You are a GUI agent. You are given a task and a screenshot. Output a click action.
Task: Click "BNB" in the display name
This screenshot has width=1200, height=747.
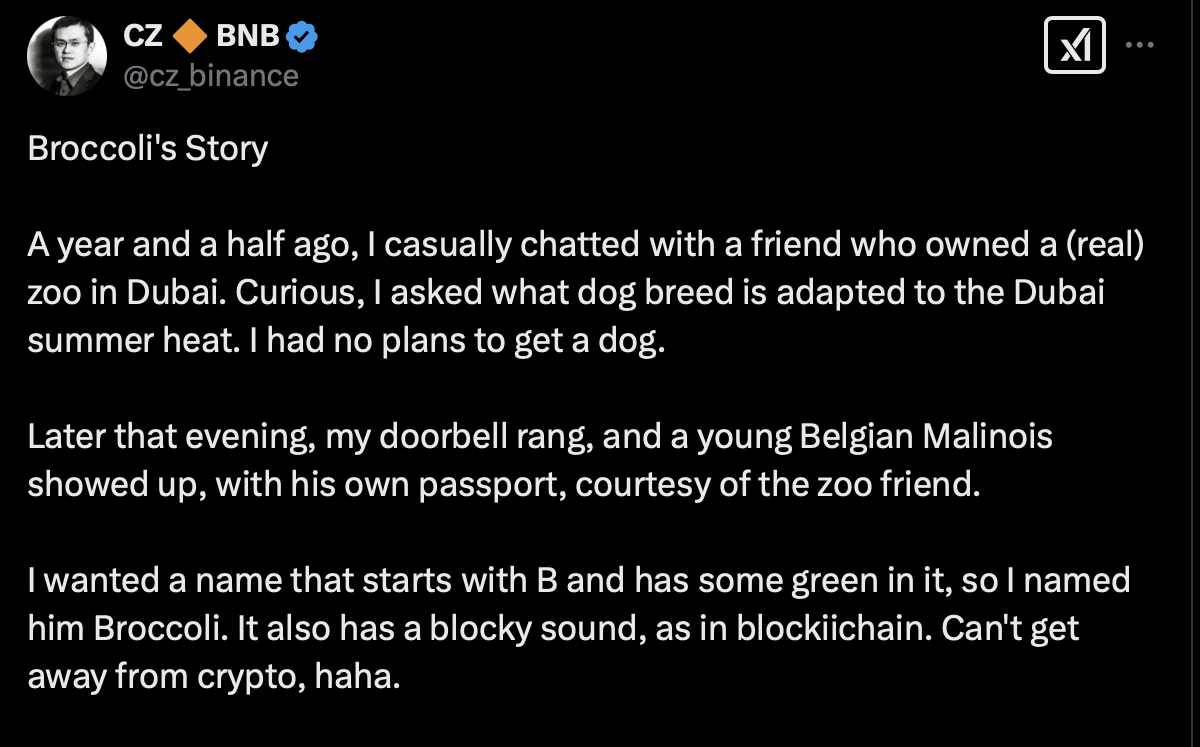click(247, 38)
